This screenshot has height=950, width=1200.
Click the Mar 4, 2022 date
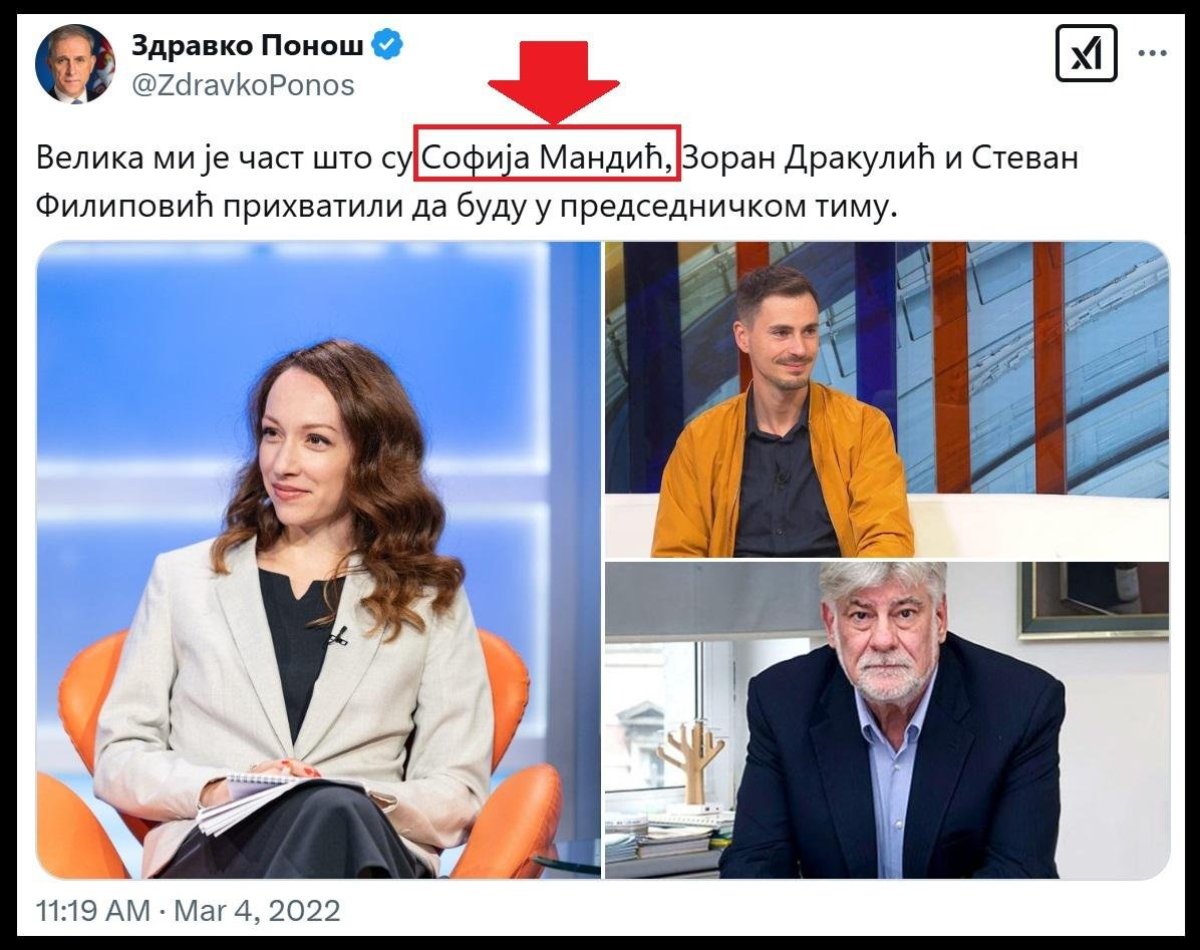tap(257, 911)
